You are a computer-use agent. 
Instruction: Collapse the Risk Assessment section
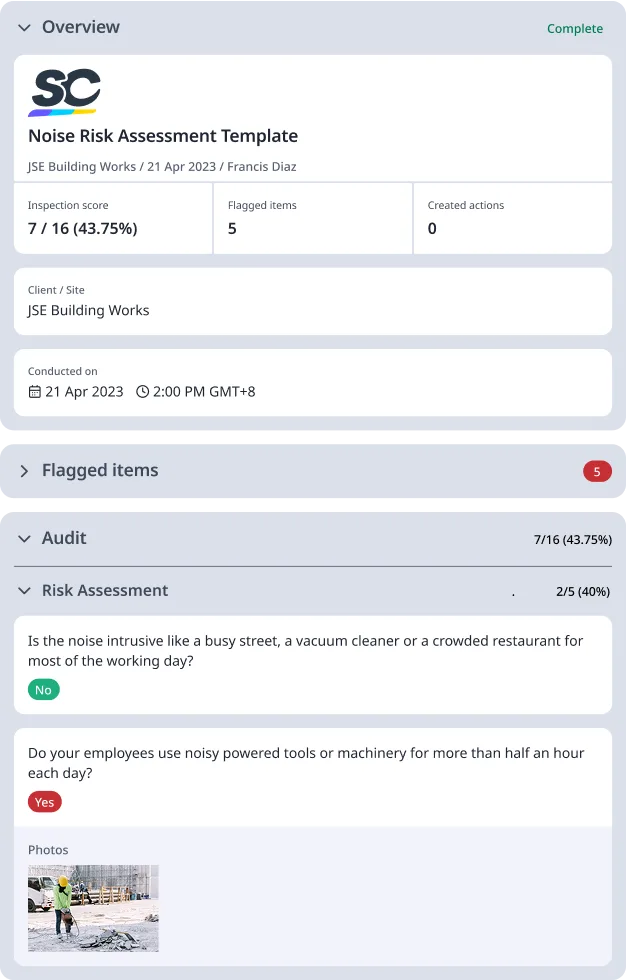(x=24, y=590)
